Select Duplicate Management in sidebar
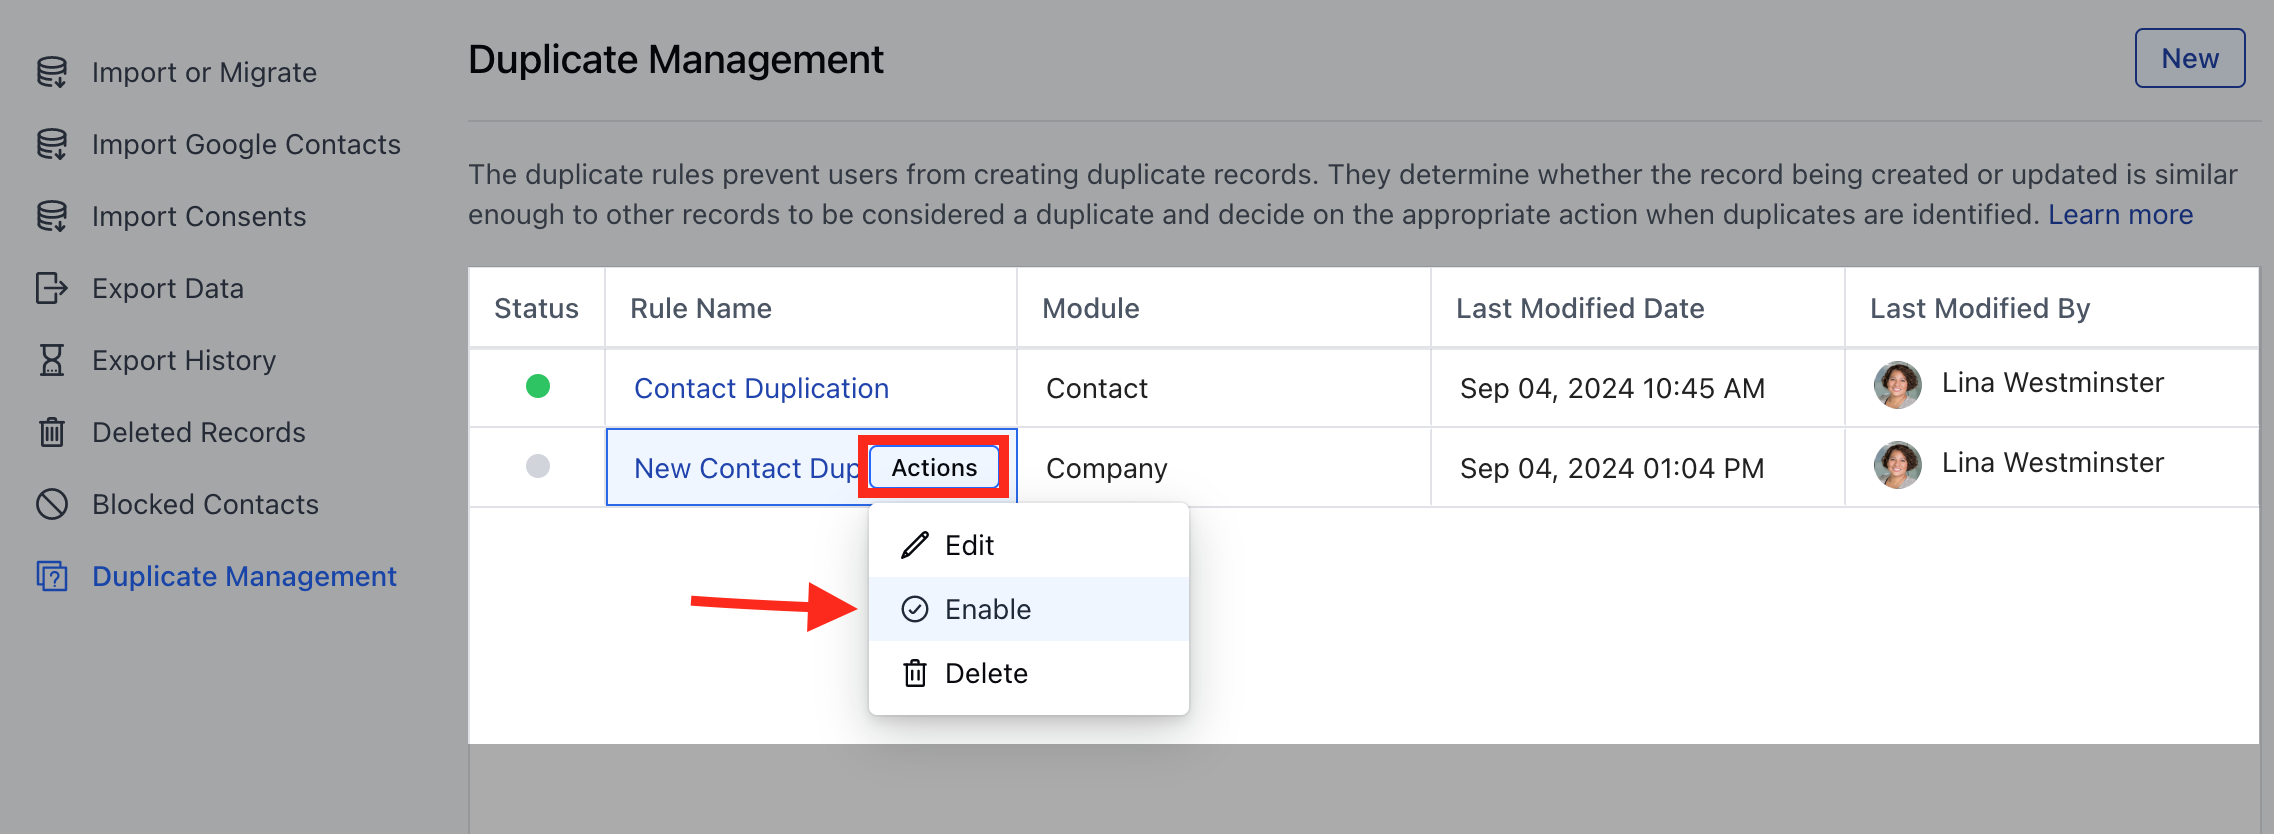Viewport: 2274px width, 834px height. 244,576
